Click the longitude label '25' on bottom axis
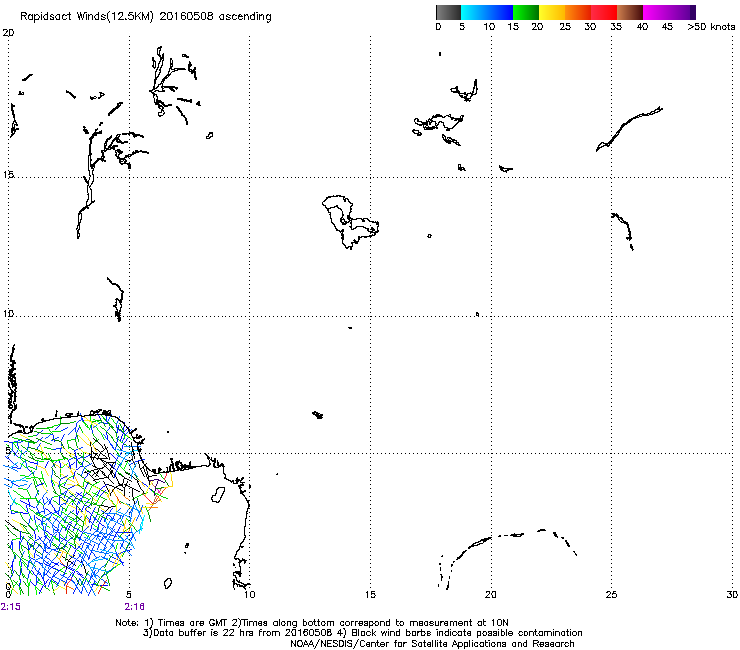Screen dimensions: 740x650 (x=611, y=595)
